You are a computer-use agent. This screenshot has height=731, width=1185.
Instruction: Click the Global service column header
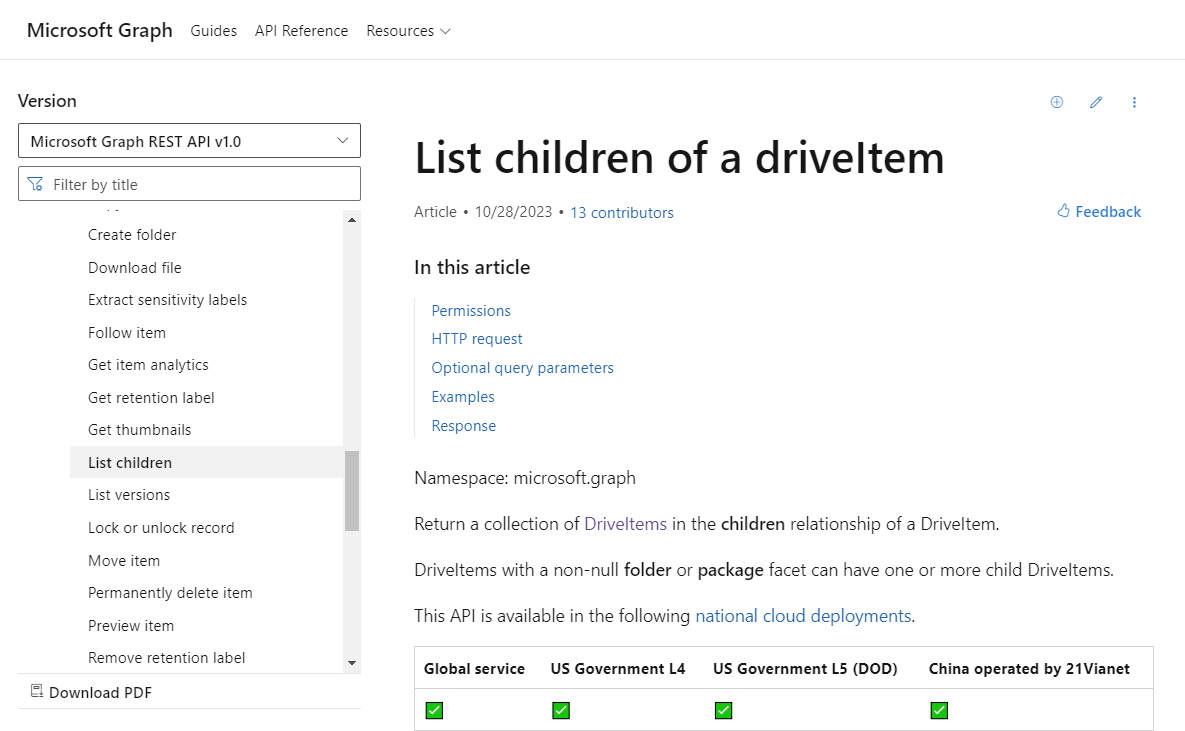474,668
